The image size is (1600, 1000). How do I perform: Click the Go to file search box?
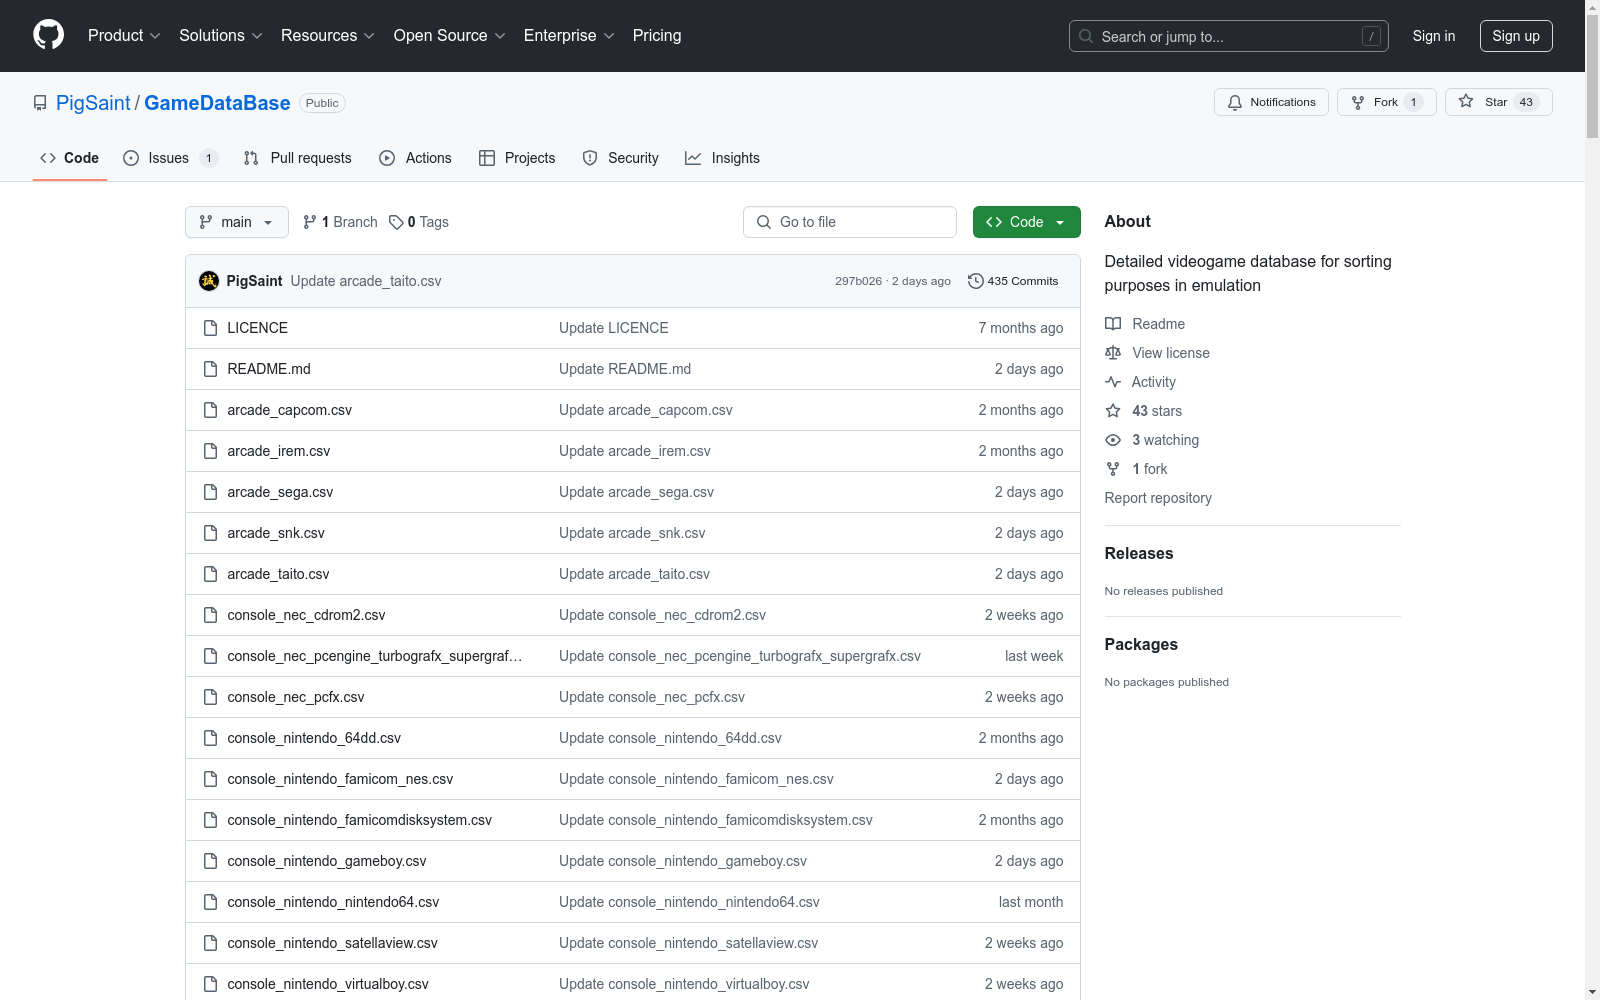pyautogui.click(x=850, y=222)
